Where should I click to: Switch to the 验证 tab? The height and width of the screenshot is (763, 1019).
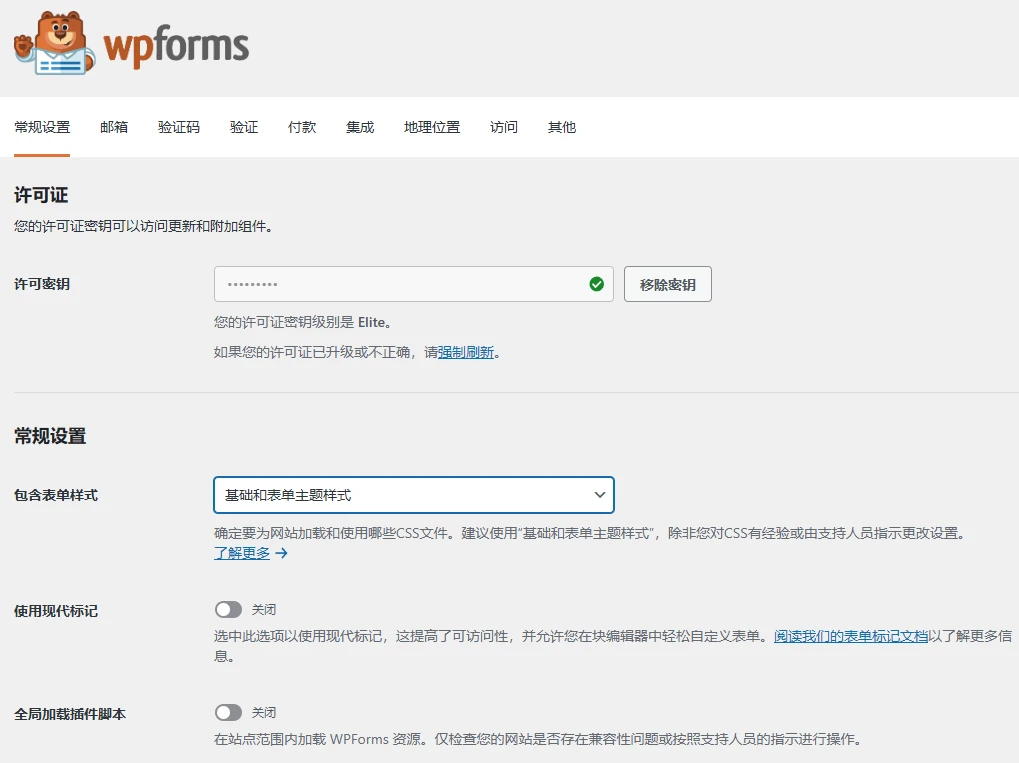click(242, 127)
